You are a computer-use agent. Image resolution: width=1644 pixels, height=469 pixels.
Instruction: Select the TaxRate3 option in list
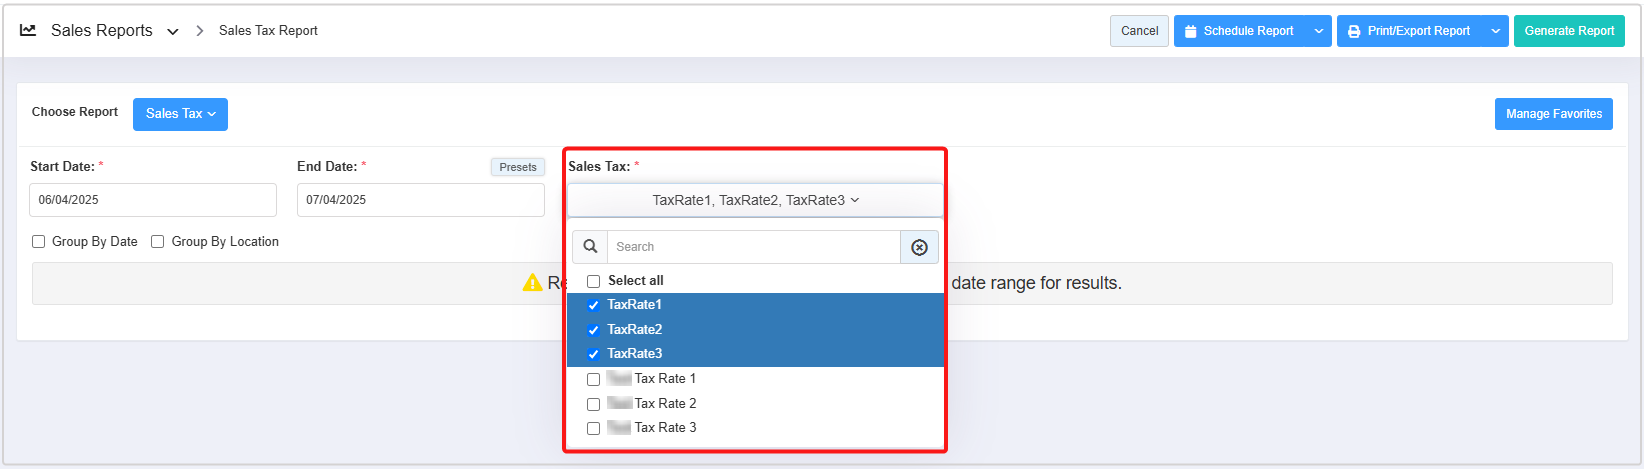coord(635,353)
